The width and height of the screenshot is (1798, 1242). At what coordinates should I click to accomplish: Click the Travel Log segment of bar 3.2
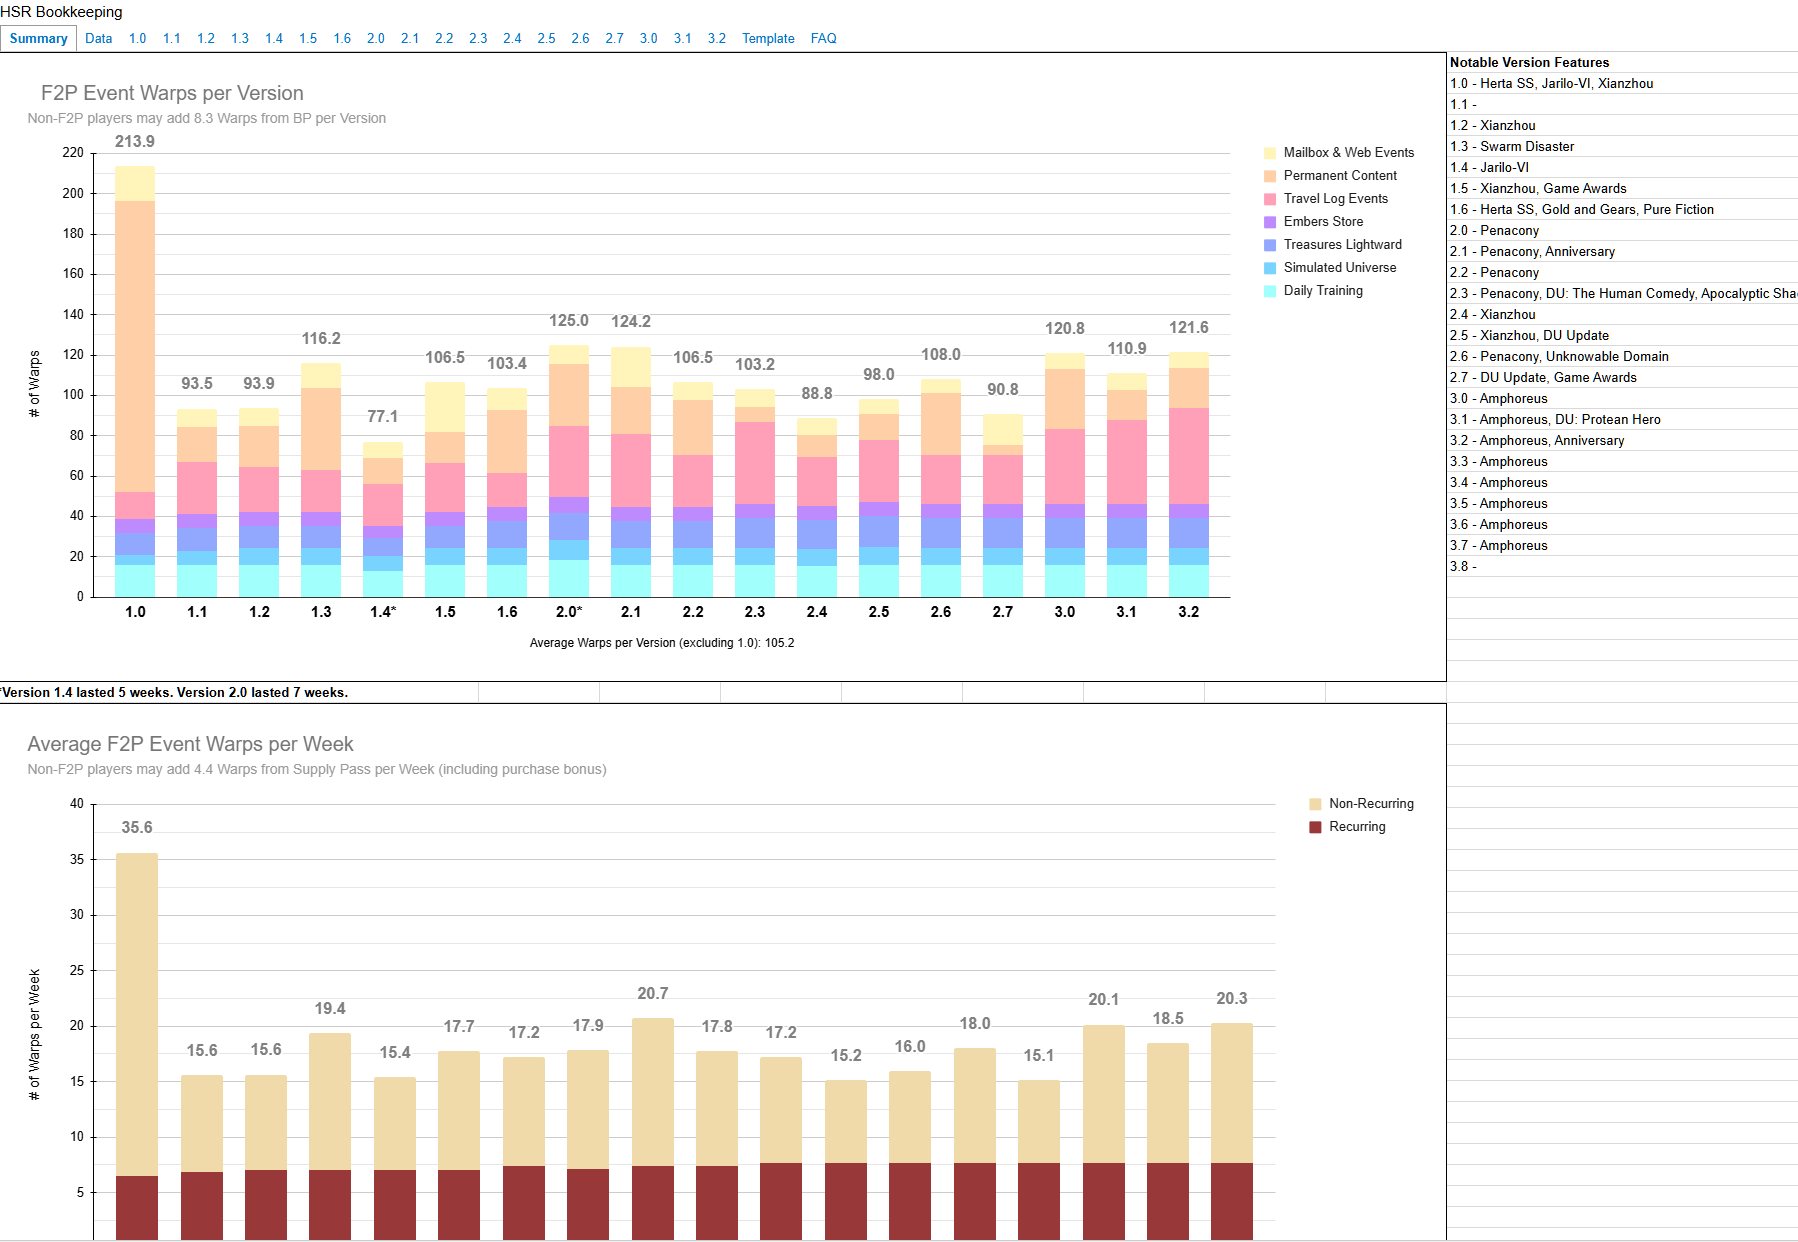(1189, 456)
